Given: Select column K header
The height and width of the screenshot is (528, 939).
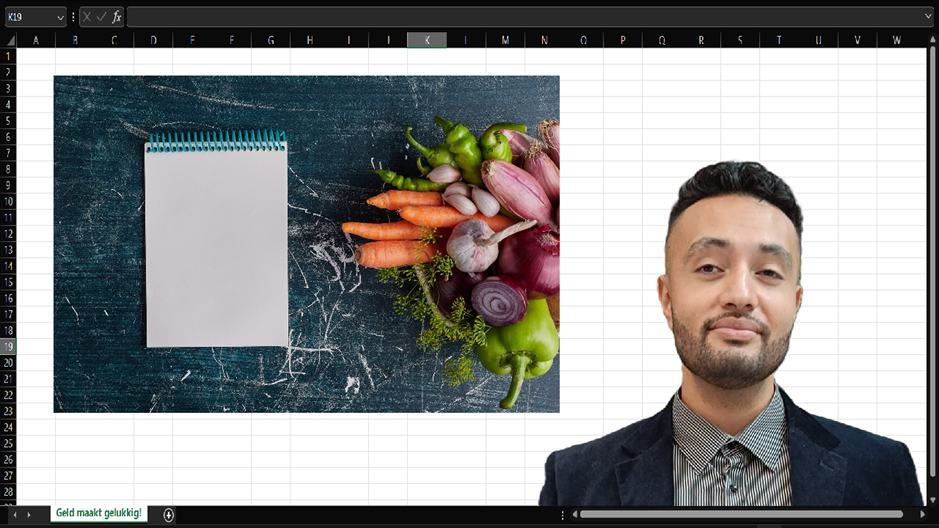Looking at the screenshot, I should tap(427, 40).
